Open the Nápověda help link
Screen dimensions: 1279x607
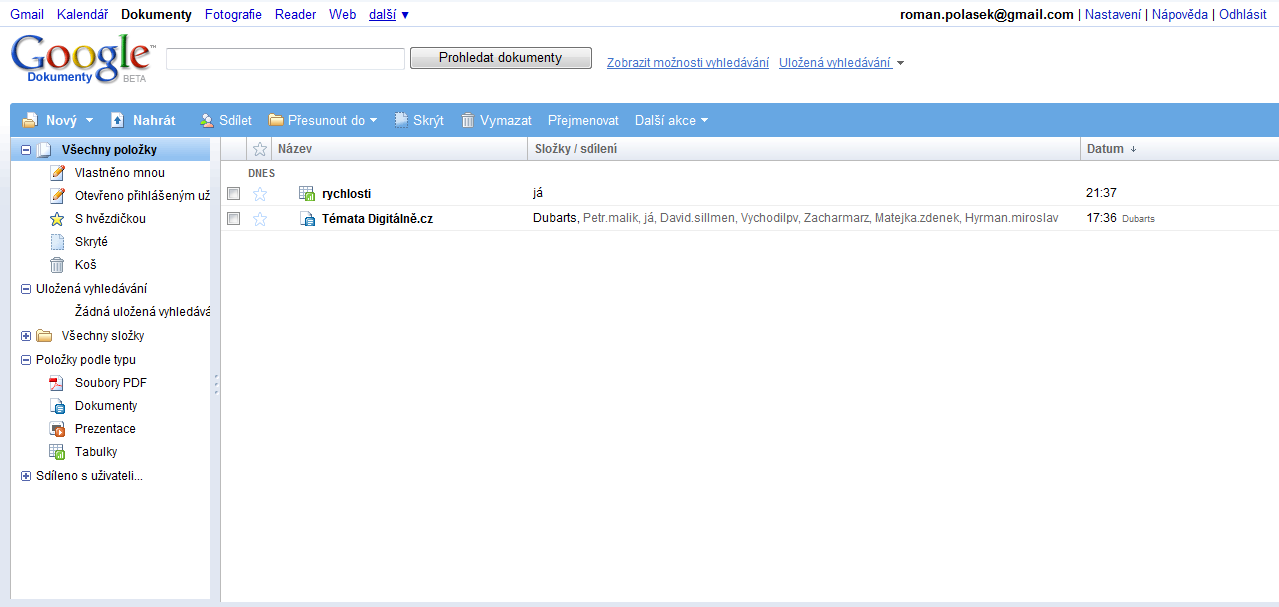tap(1181, 14)
